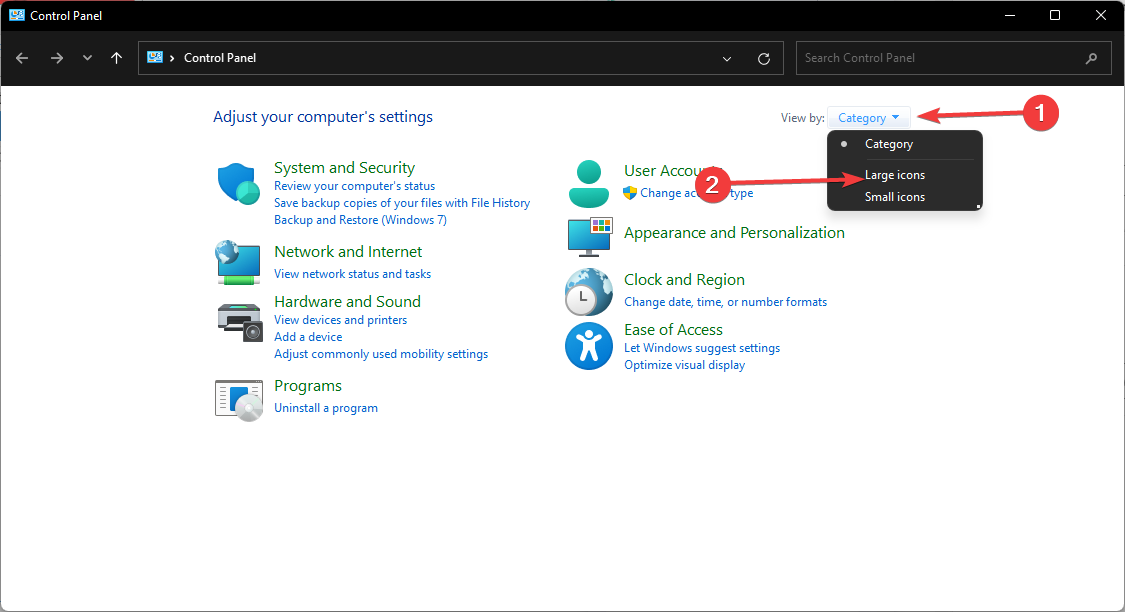Select Category in View by menu
Image resolution: width=1125 pixels, height=612 pixels.
coord(888,144)
